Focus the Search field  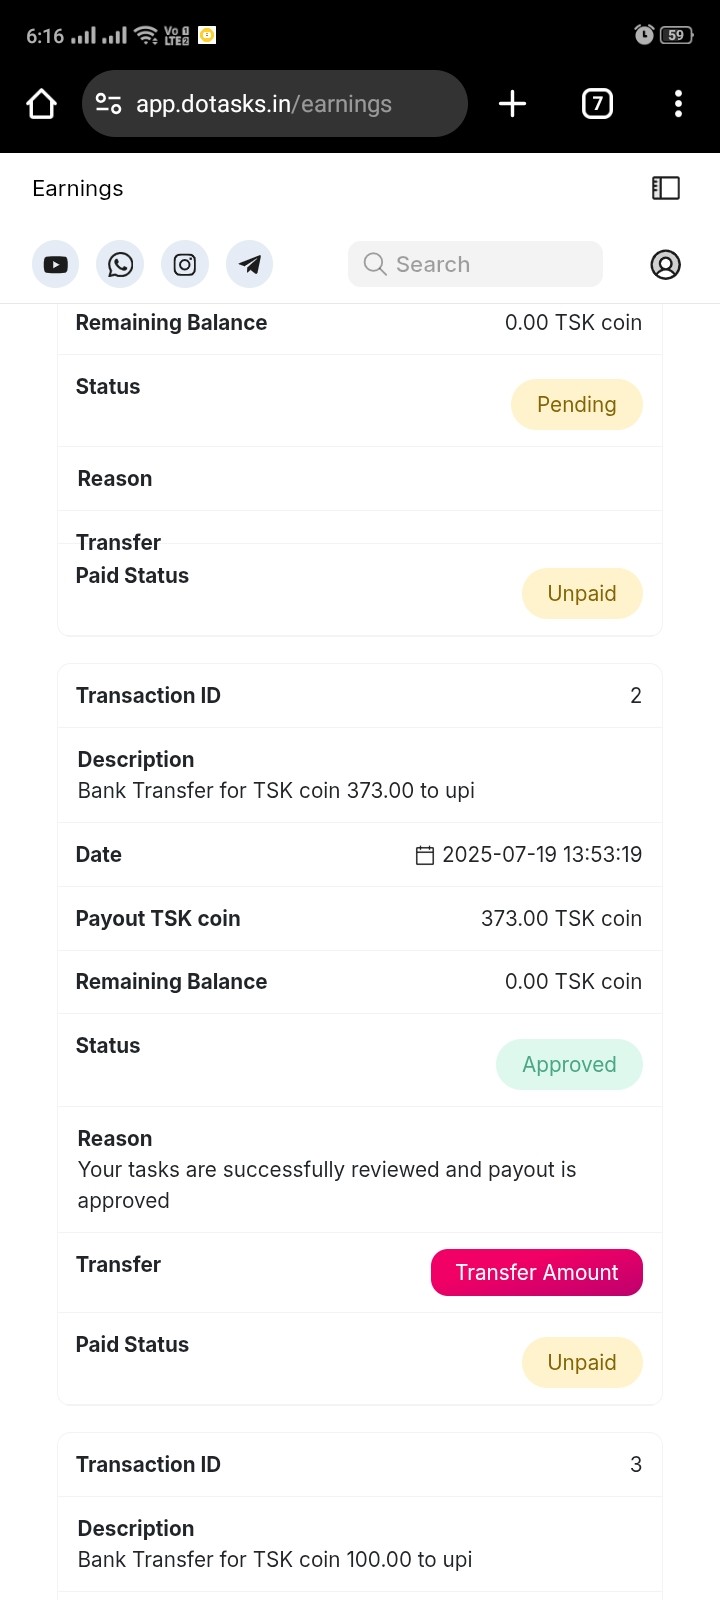476,264
